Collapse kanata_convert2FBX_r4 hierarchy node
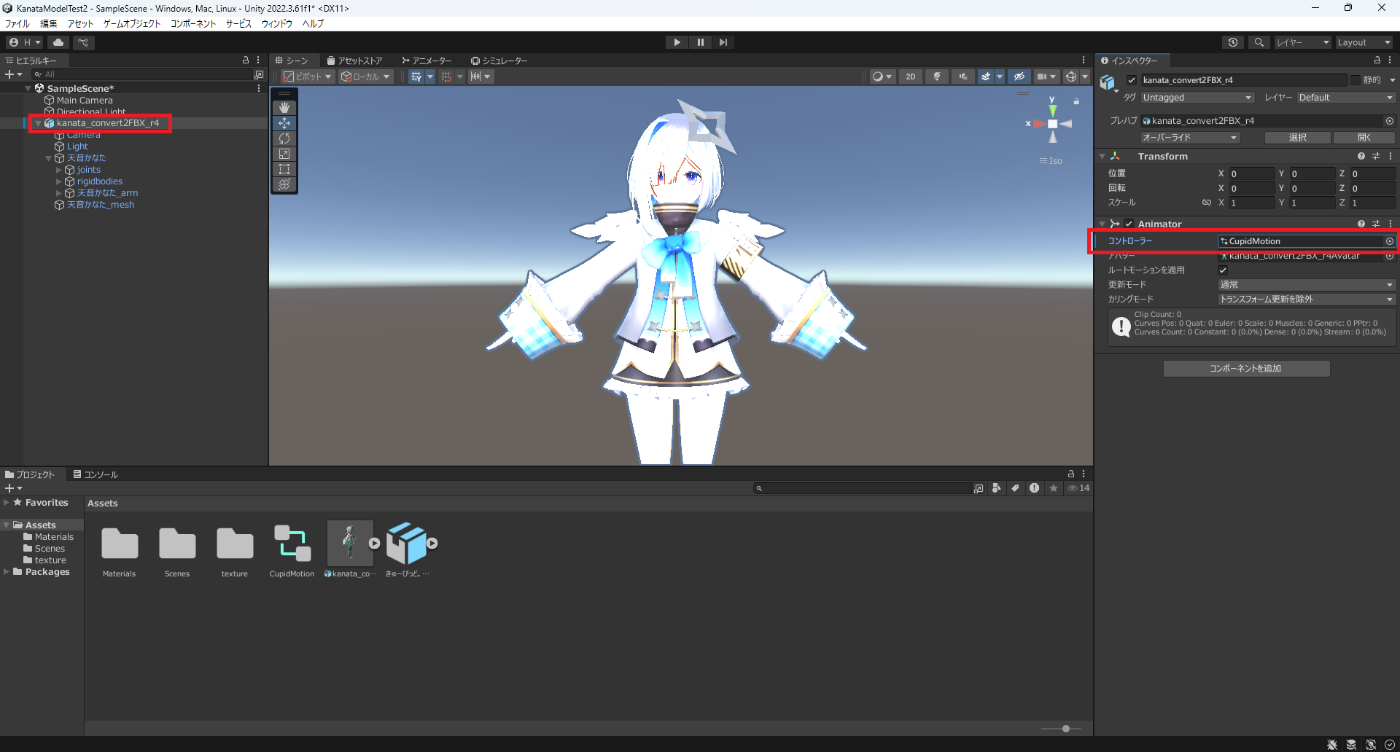Screen dimensions: 1400x752 point(38,123)
